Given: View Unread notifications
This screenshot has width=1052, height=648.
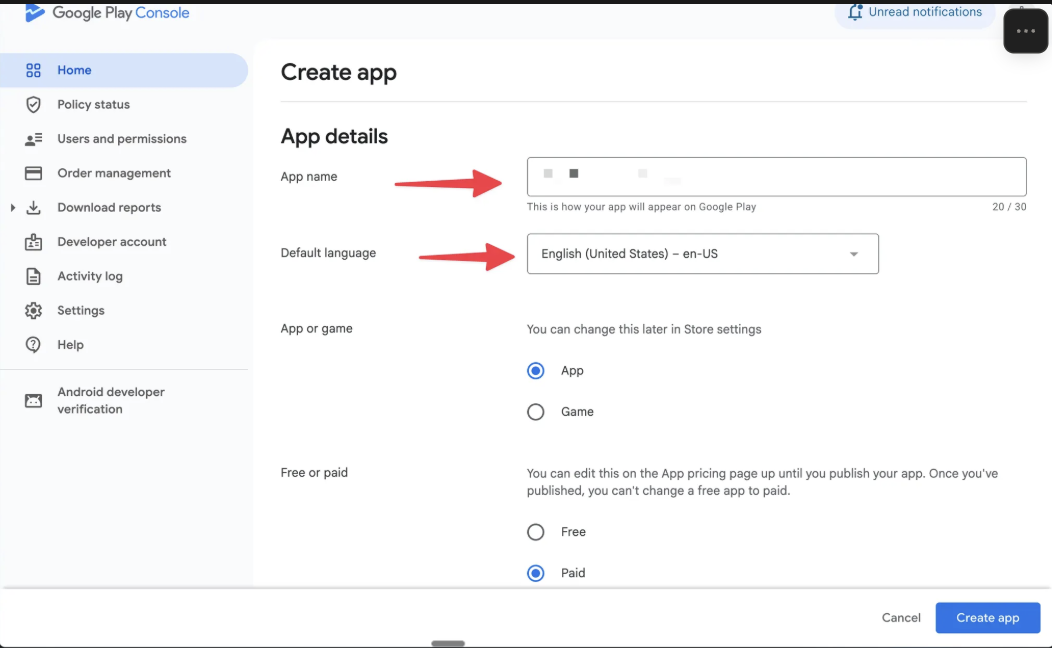Looking at the screenshot, I should click(x=915, y=12).
